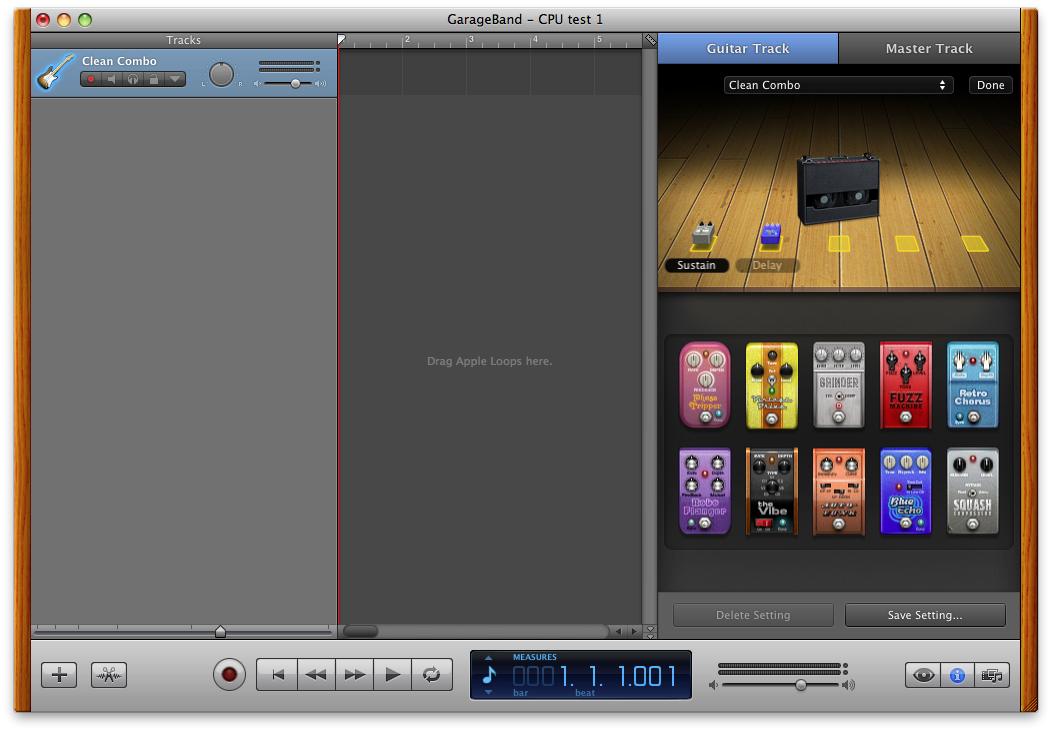Image resolution: width=1052 pixels, height=732 pixels.
Task: Adjust the master volume slider
Action: [x=800, y=685]
